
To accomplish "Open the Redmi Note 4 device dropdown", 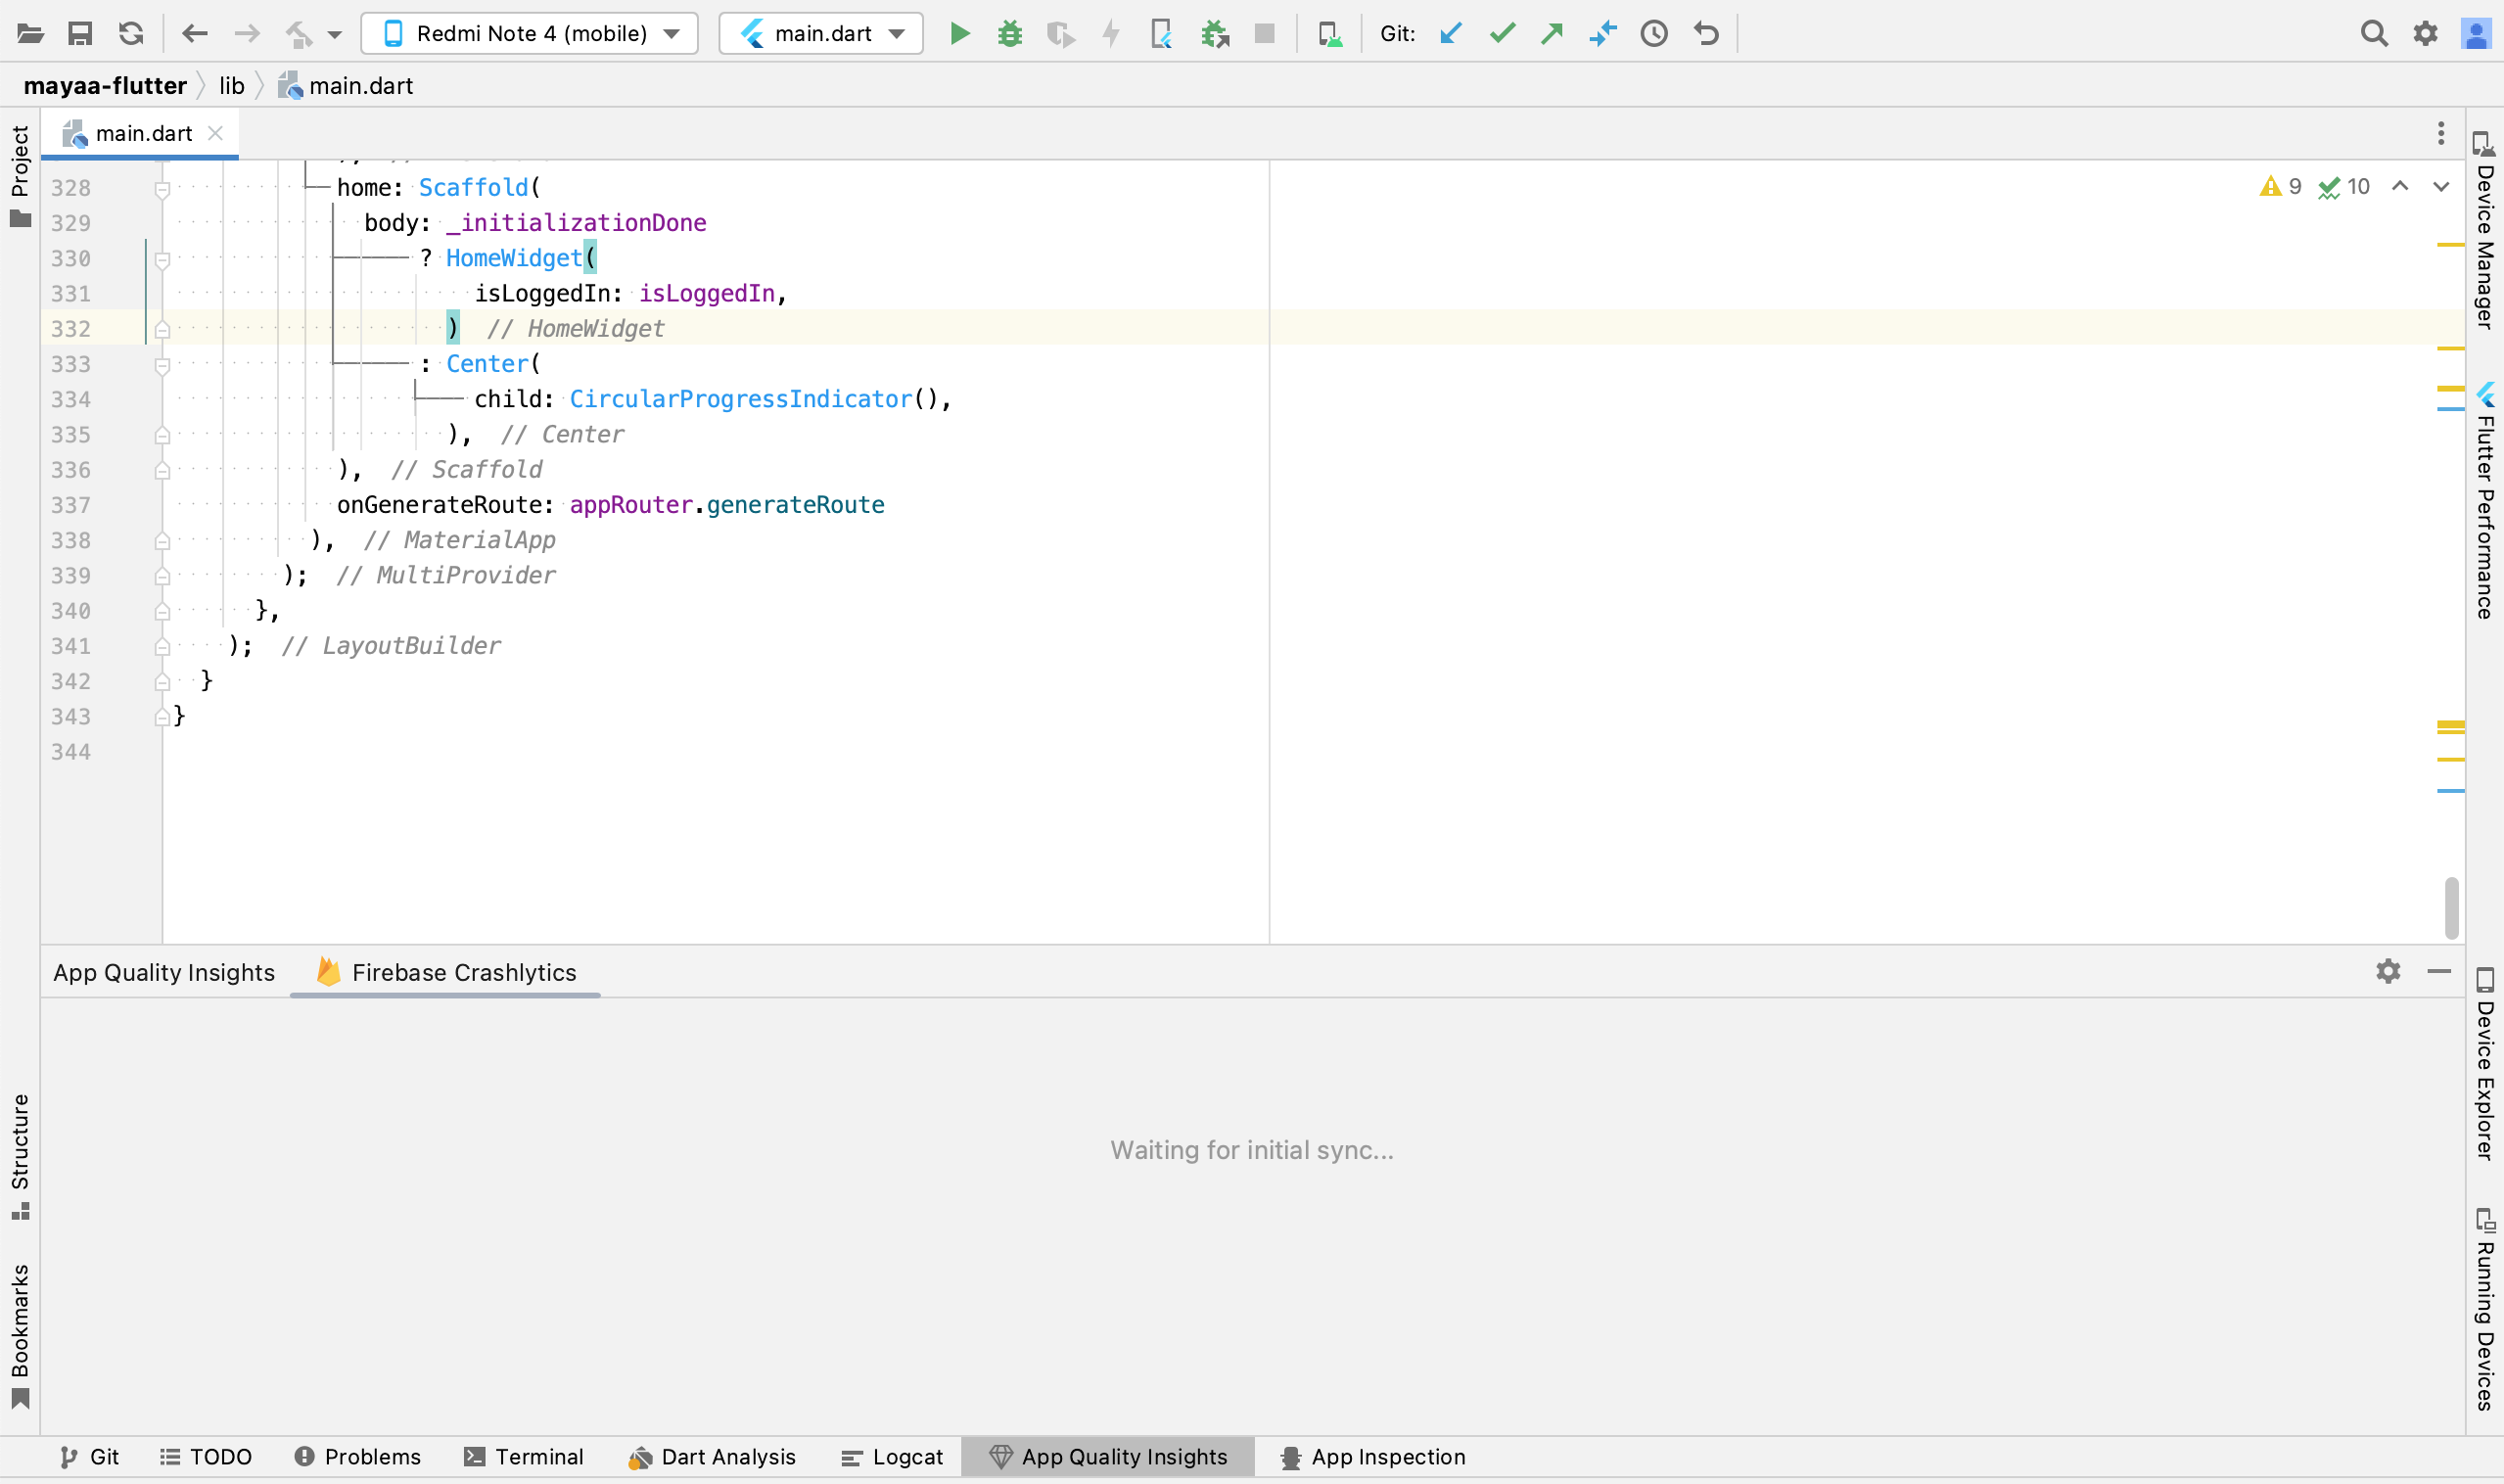I will tap(530, 34).
